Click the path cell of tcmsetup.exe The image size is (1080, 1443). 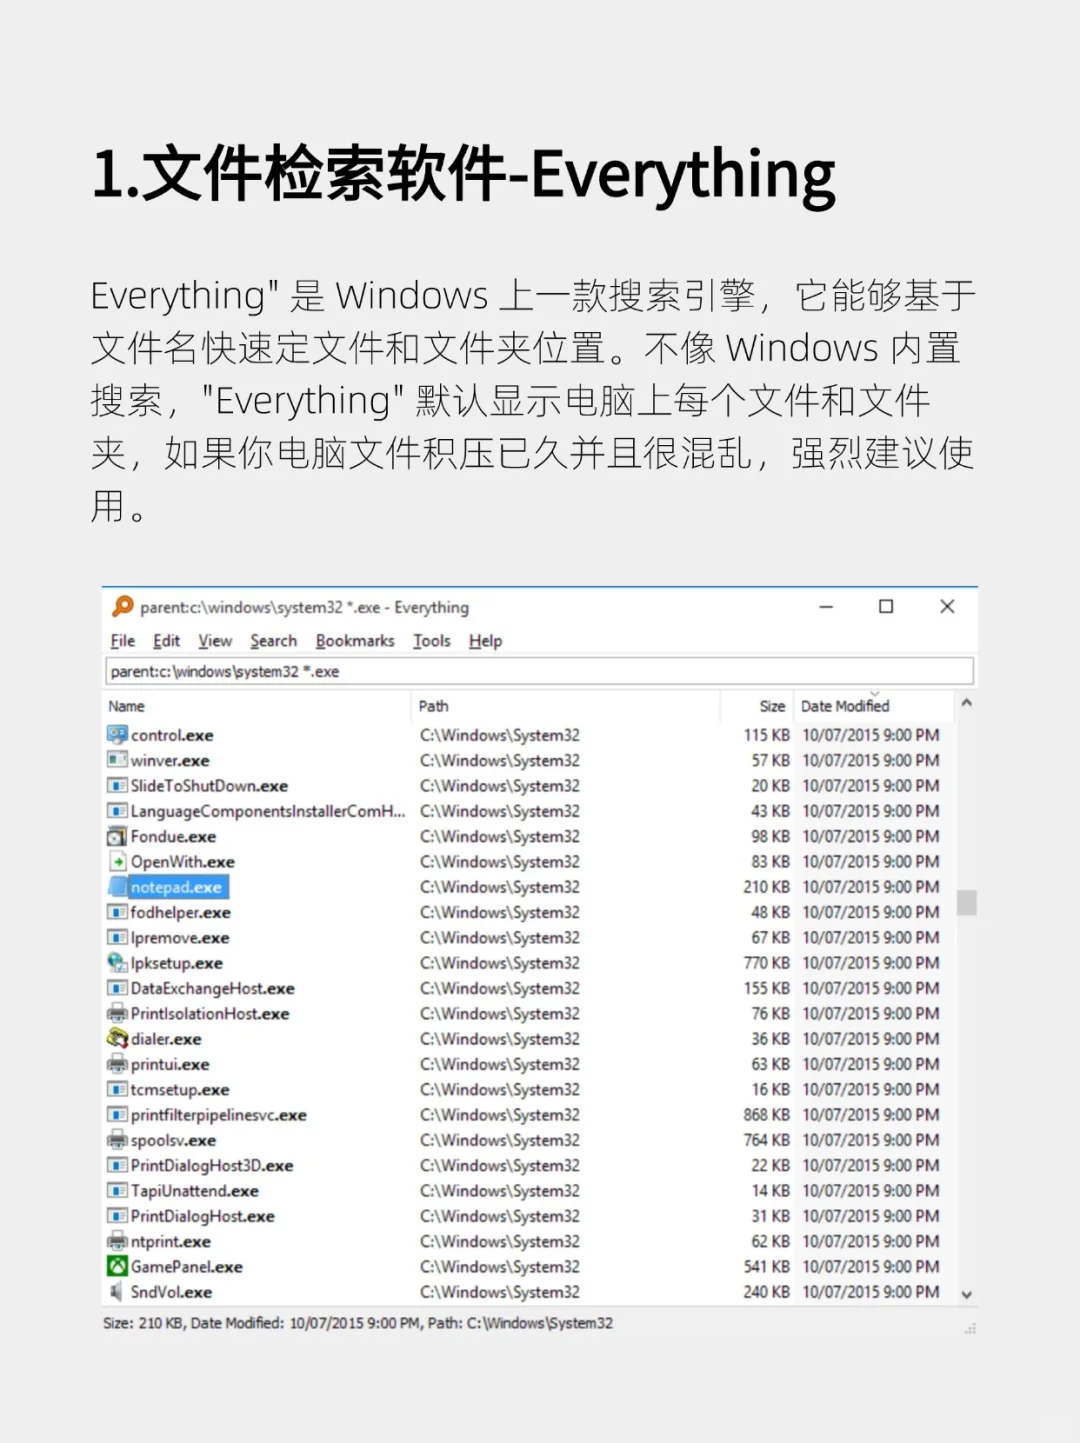pos(500,1089)
